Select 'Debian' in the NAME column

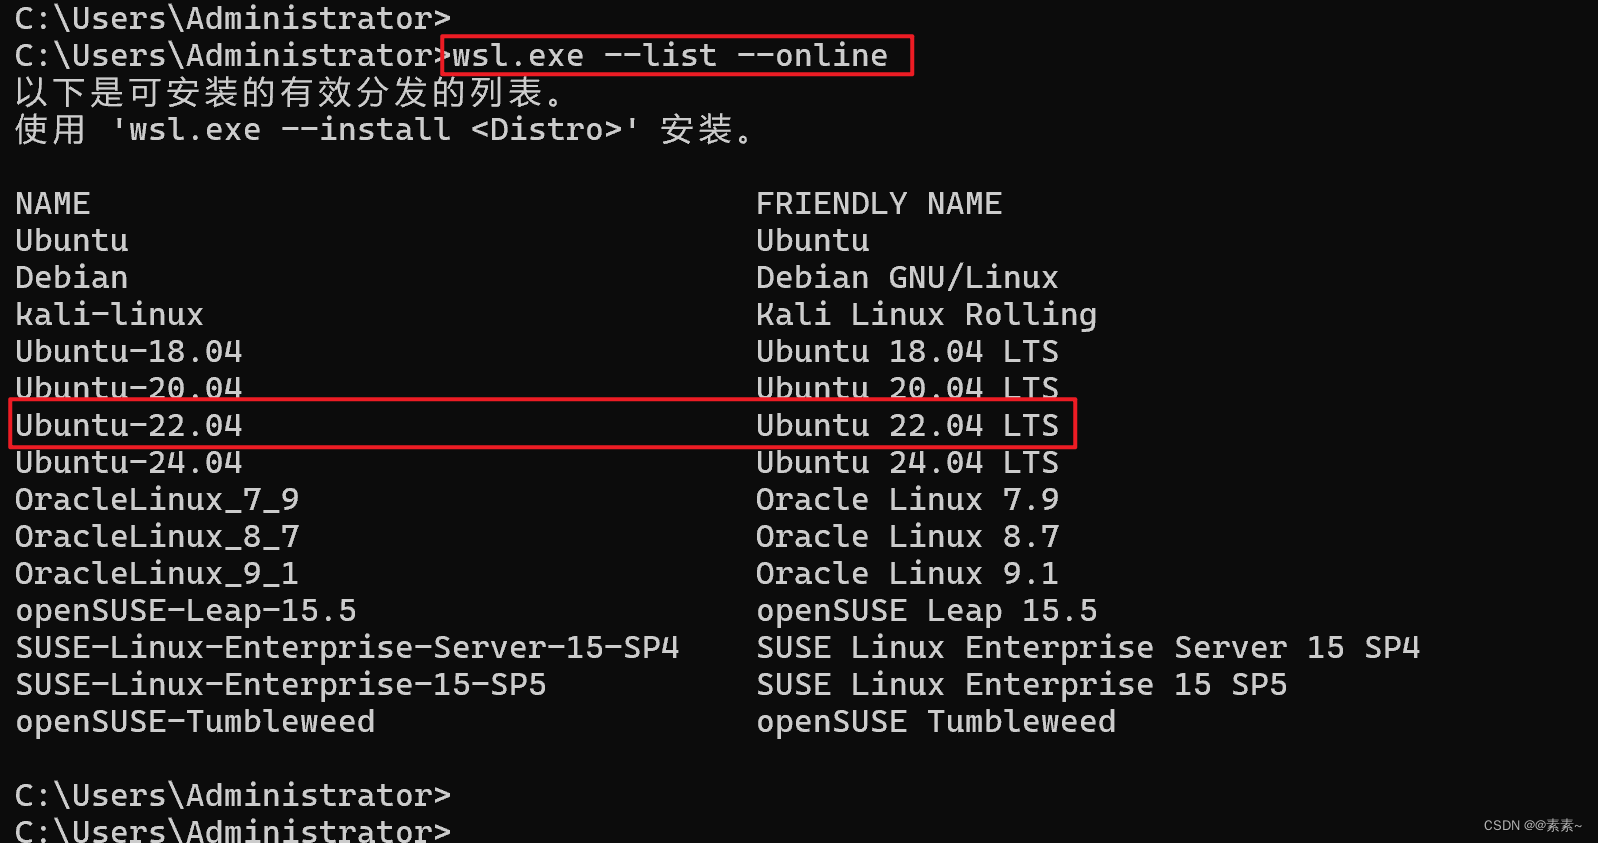point(72,277)
